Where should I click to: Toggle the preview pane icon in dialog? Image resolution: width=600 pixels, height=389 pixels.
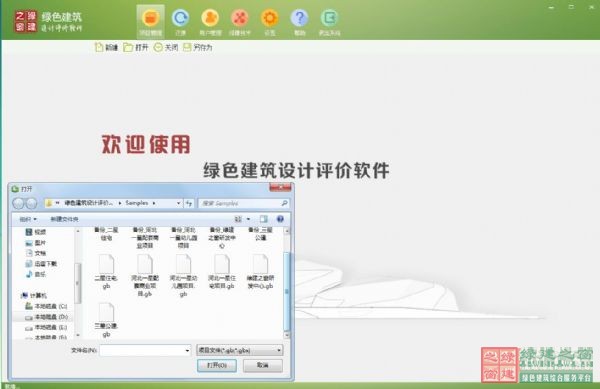coord(264,219)
